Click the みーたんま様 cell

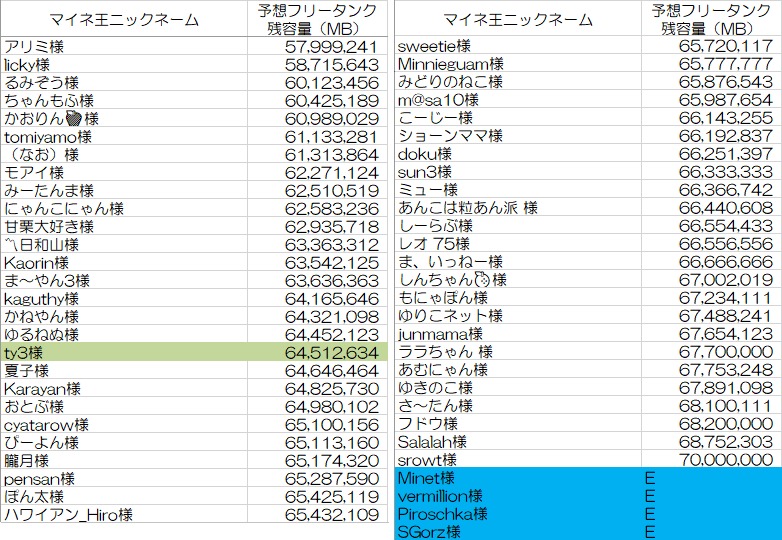pyautogui.click(x=124, y=190)
